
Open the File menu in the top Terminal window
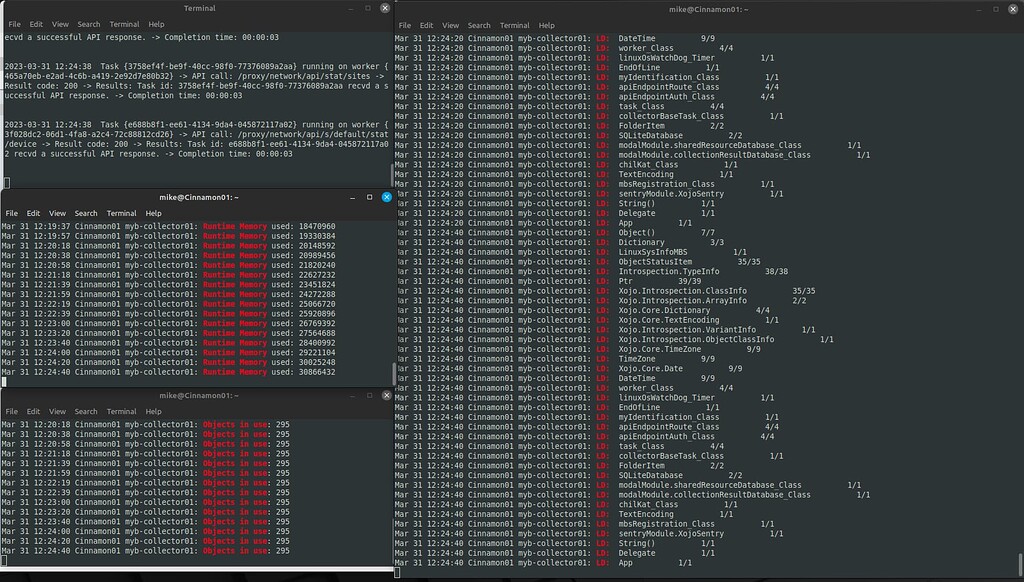[x=14, y=23]
